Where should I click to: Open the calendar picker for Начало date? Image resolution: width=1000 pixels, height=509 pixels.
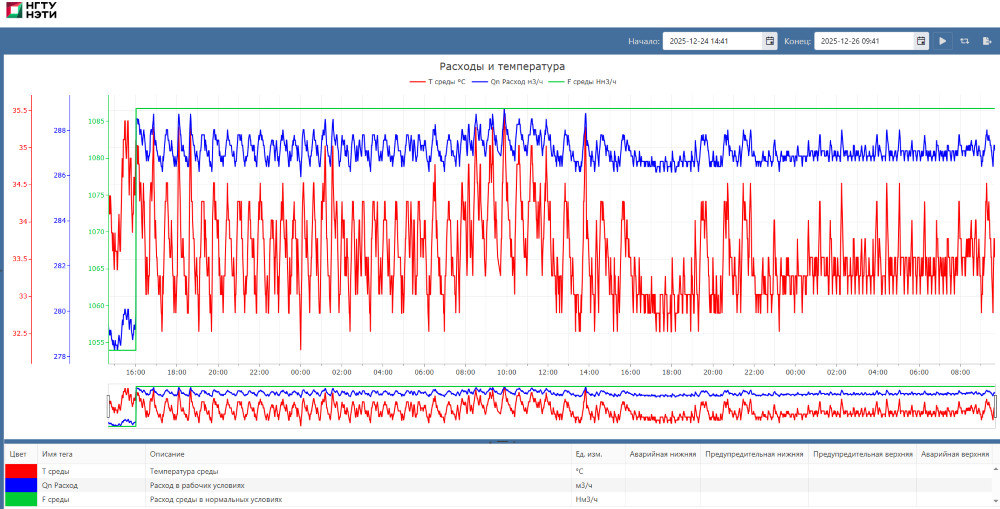[770, 41]
